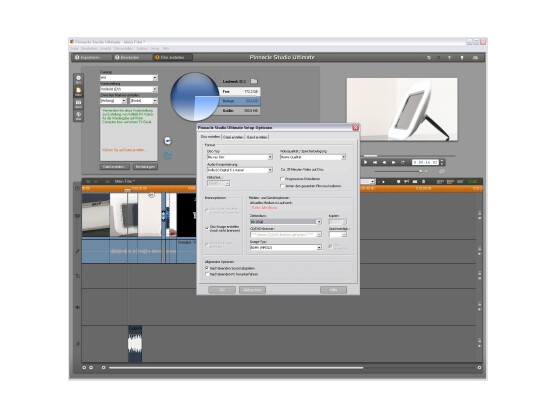Uncheck 'Nach Beenden Sound abspielen'
The height and width of the screenshot is (418, 557).
pos(207,268)
